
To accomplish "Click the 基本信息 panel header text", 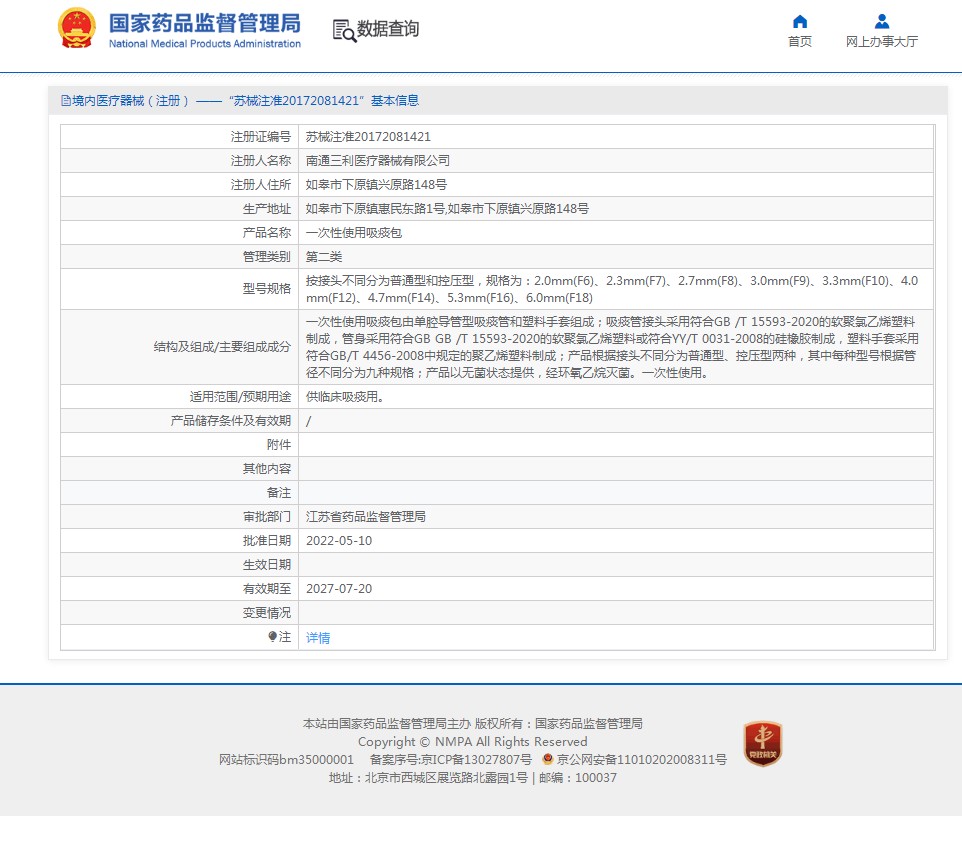I will [x=394, y=101].
